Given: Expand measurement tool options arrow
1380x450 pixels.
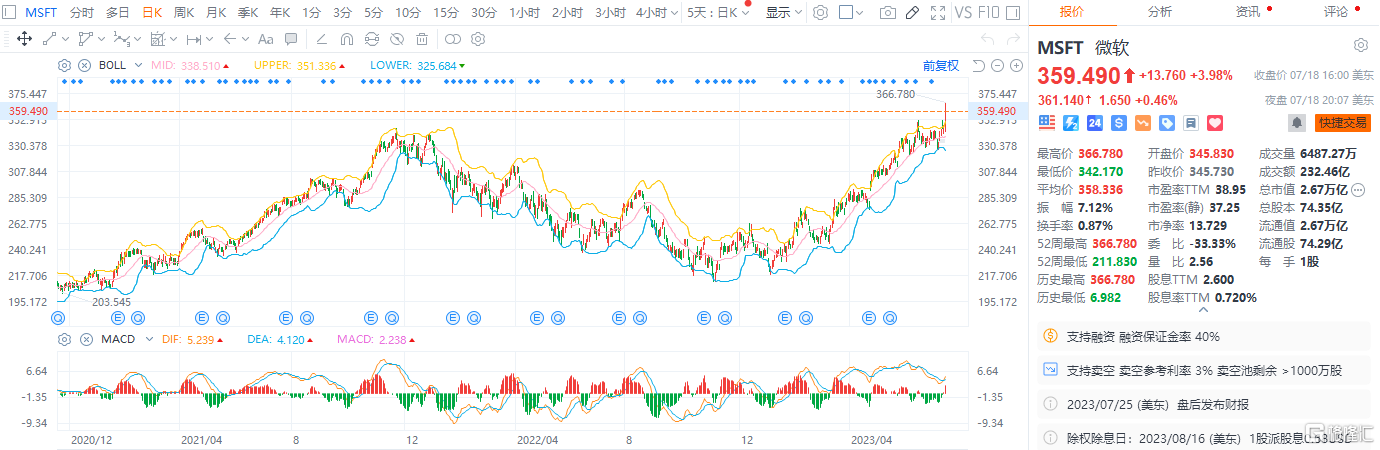Looking at the screenshot, I should [x=209, y=39].
